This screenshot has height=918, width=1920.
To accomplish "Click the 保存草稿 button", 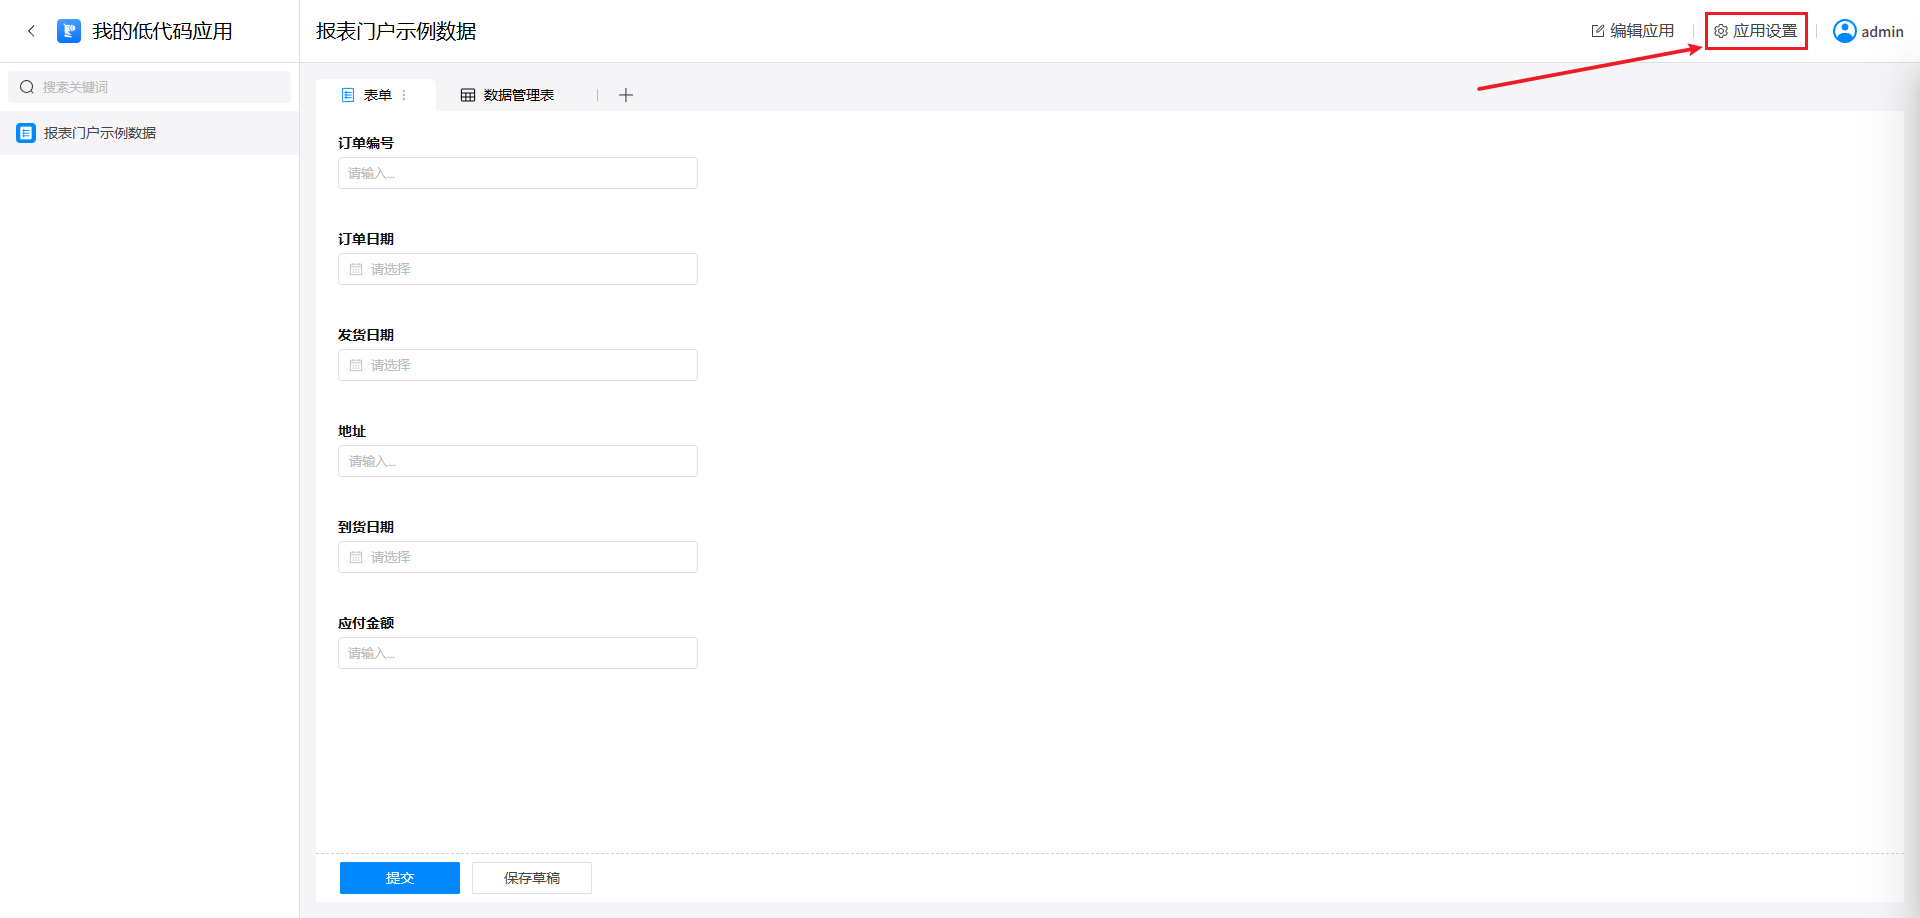I will [531, 878].
